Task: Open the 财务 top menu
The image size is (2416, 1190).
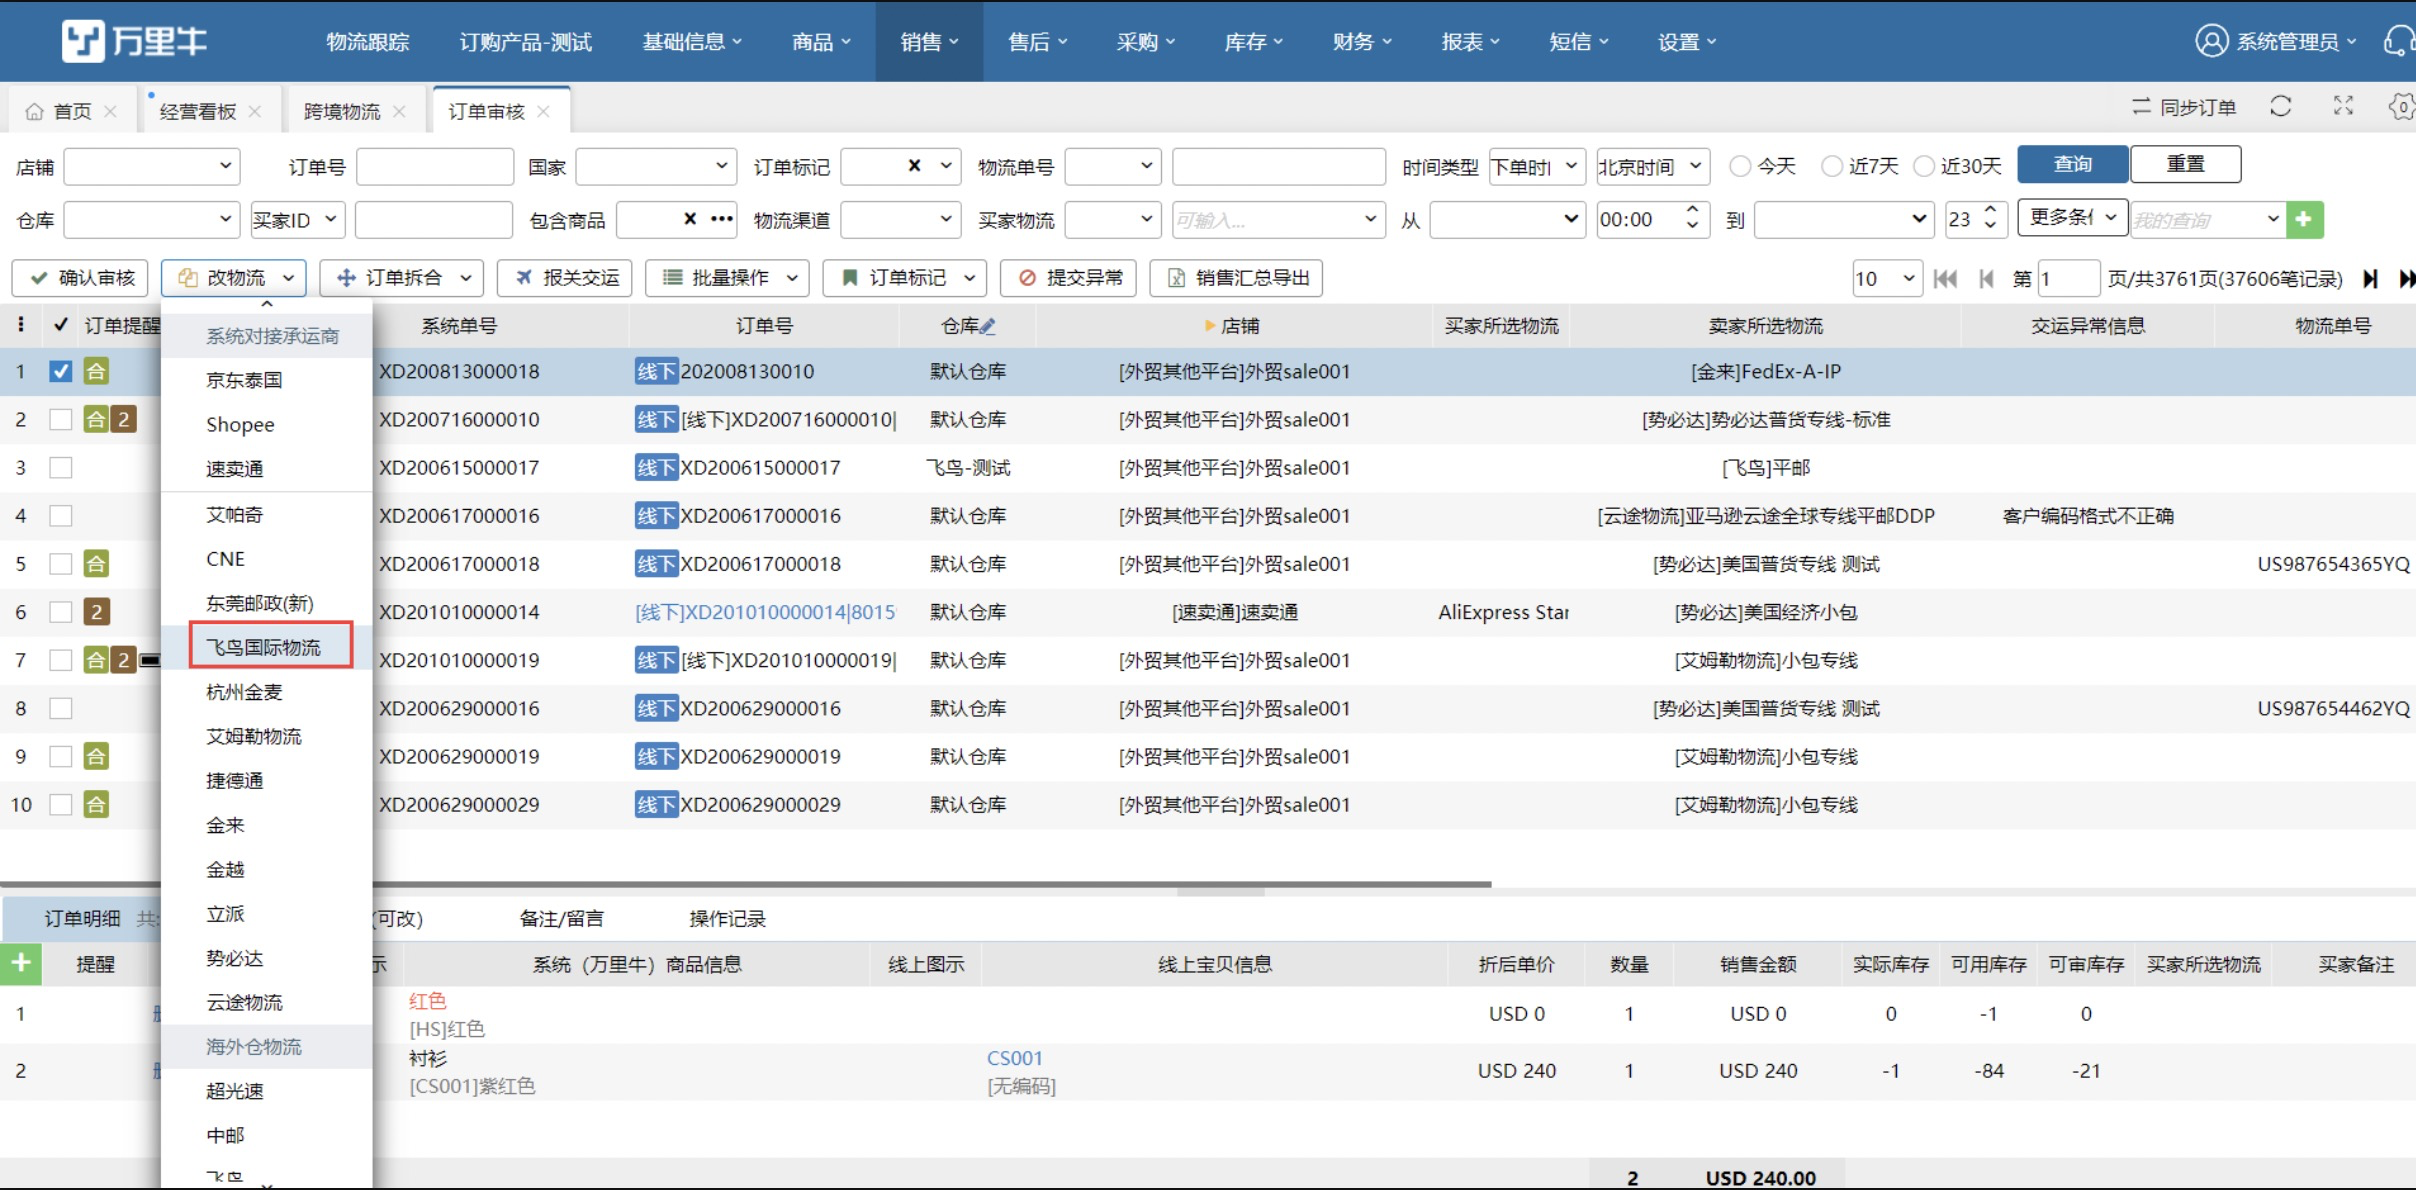Action: [x=1361, y=41]
